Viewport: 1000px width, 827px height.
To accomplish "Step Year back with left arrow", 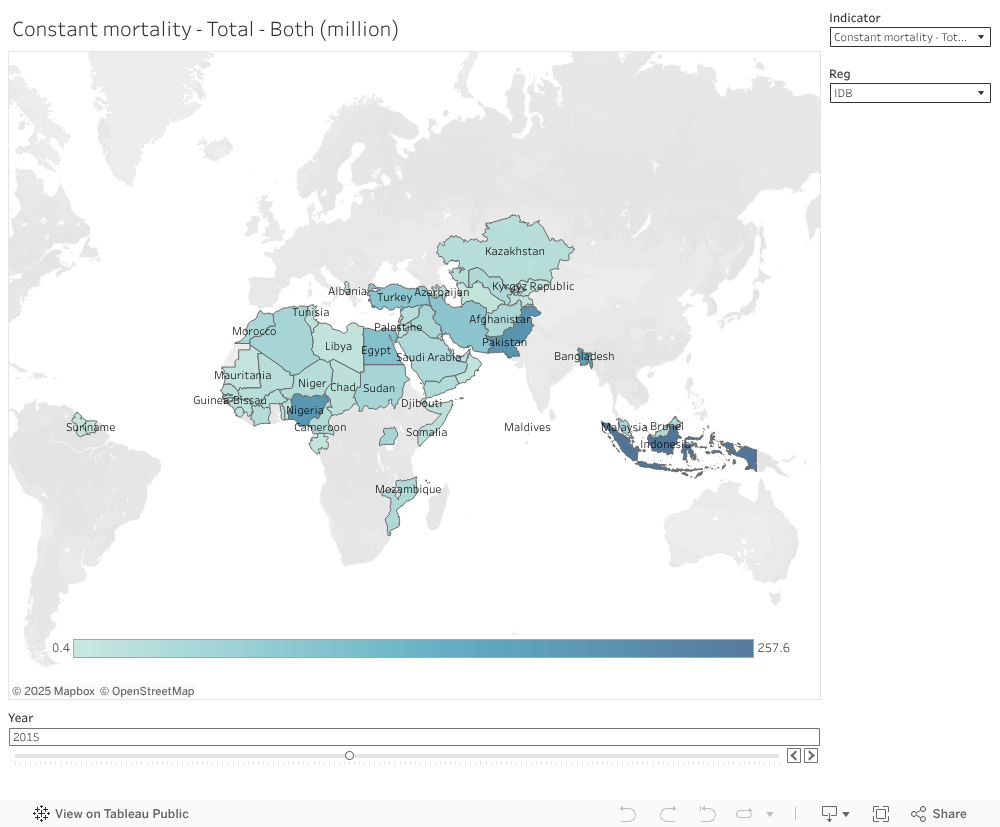I will click(x=794, y=755).
